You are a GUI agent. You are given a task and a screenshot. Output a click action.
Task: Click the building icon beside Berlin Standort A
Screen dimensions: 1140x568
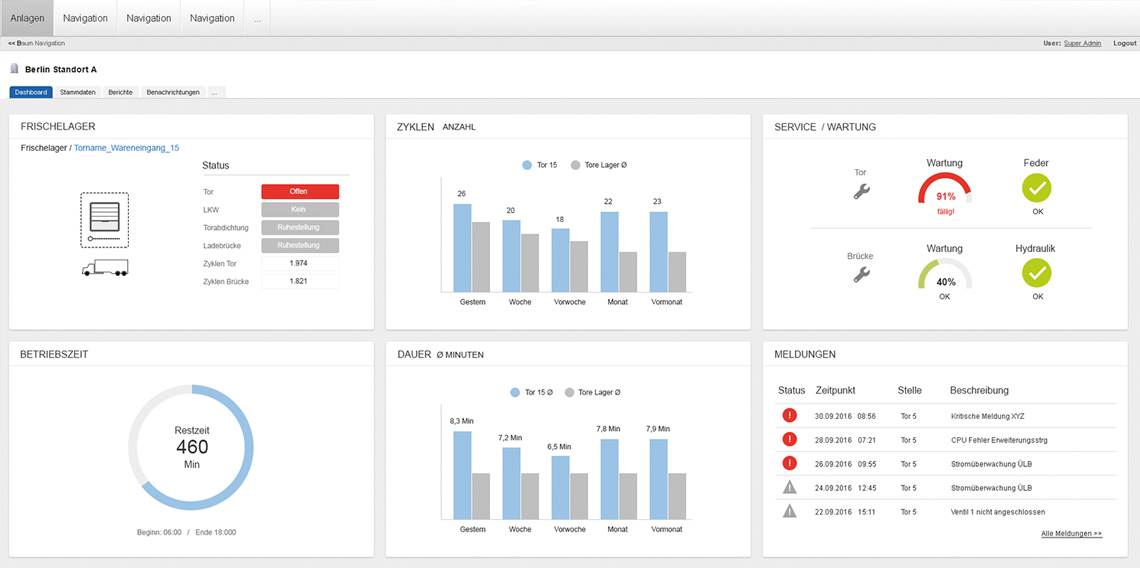pos(14,69)
